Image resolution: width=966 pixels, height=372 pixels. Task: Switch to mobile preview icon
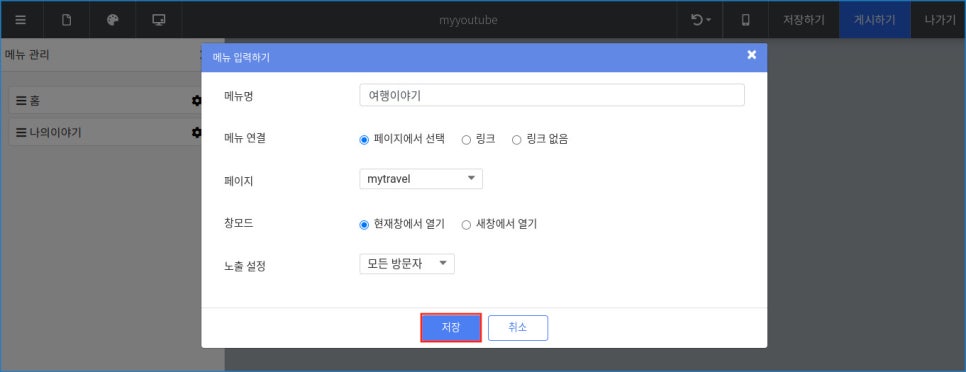click(x=745, y=20)
